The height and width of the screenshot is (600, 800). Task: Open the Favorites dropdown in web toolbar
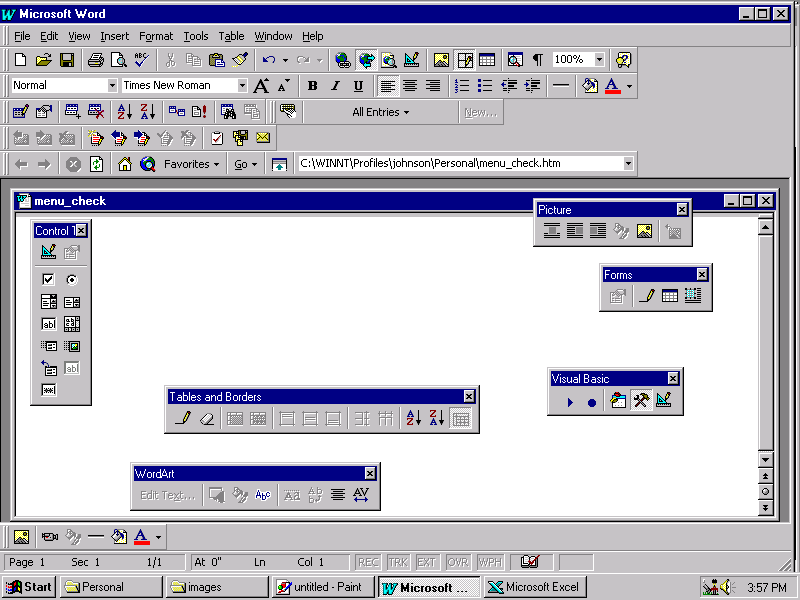pos(191,164)
